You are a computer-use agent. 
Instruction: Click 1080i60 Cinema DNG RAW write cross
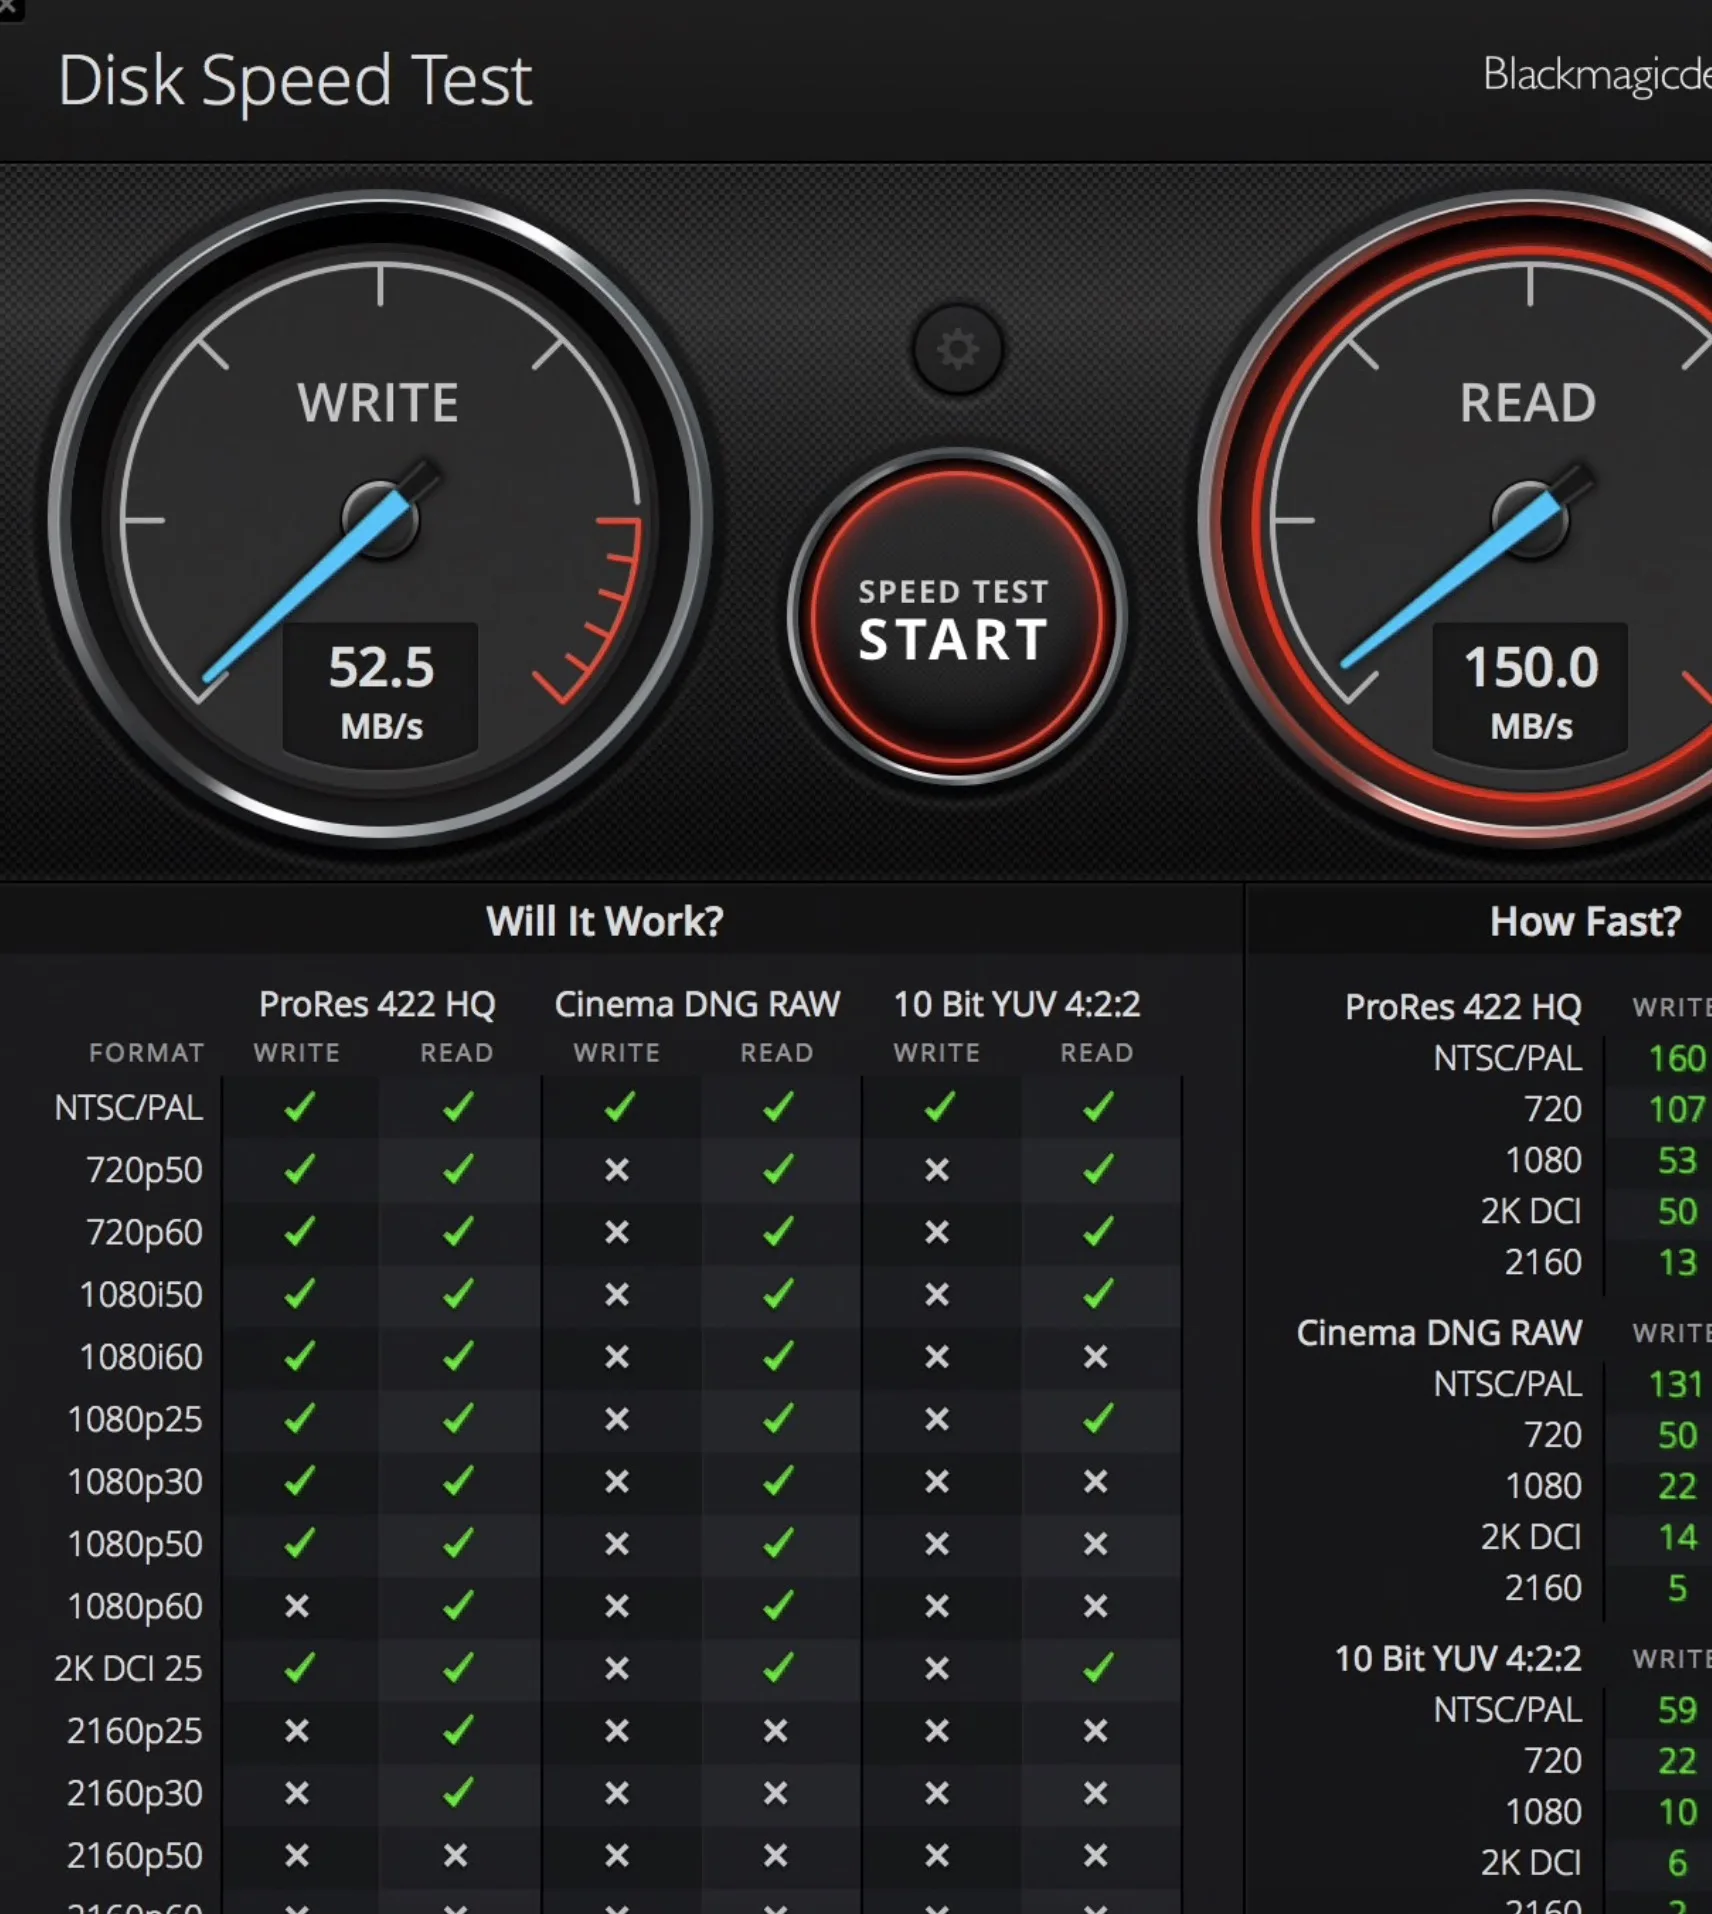[x=617, y=1357]
